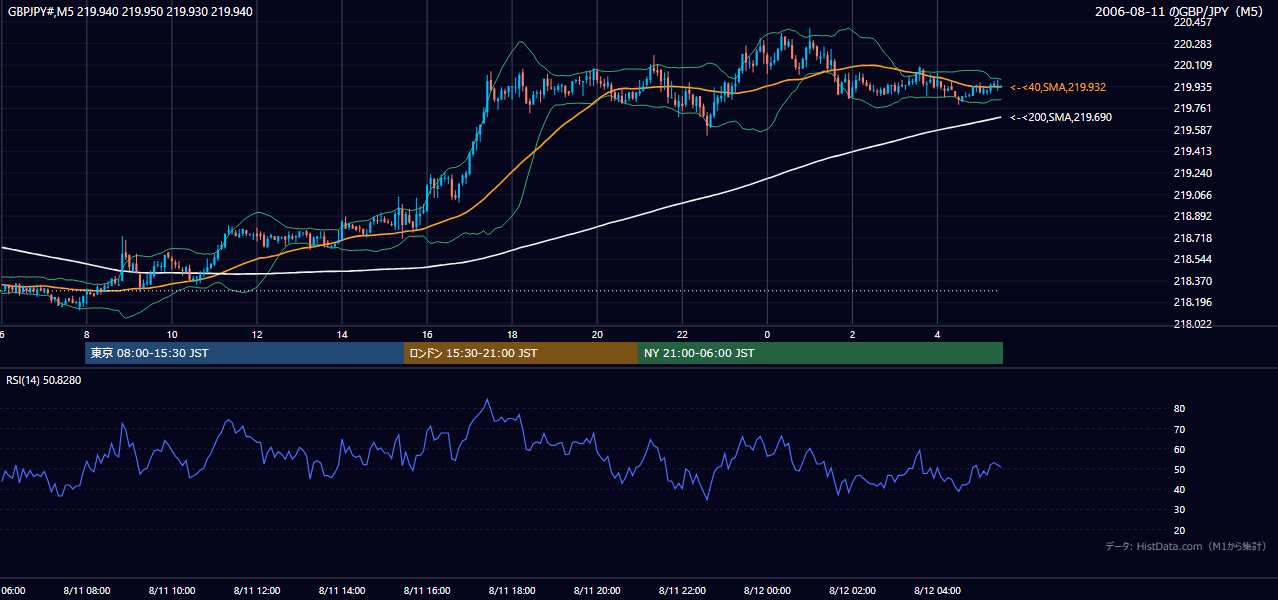Click hour tick 20 below the price chart
Screen dimensions: 1278x600
point(597,334)
